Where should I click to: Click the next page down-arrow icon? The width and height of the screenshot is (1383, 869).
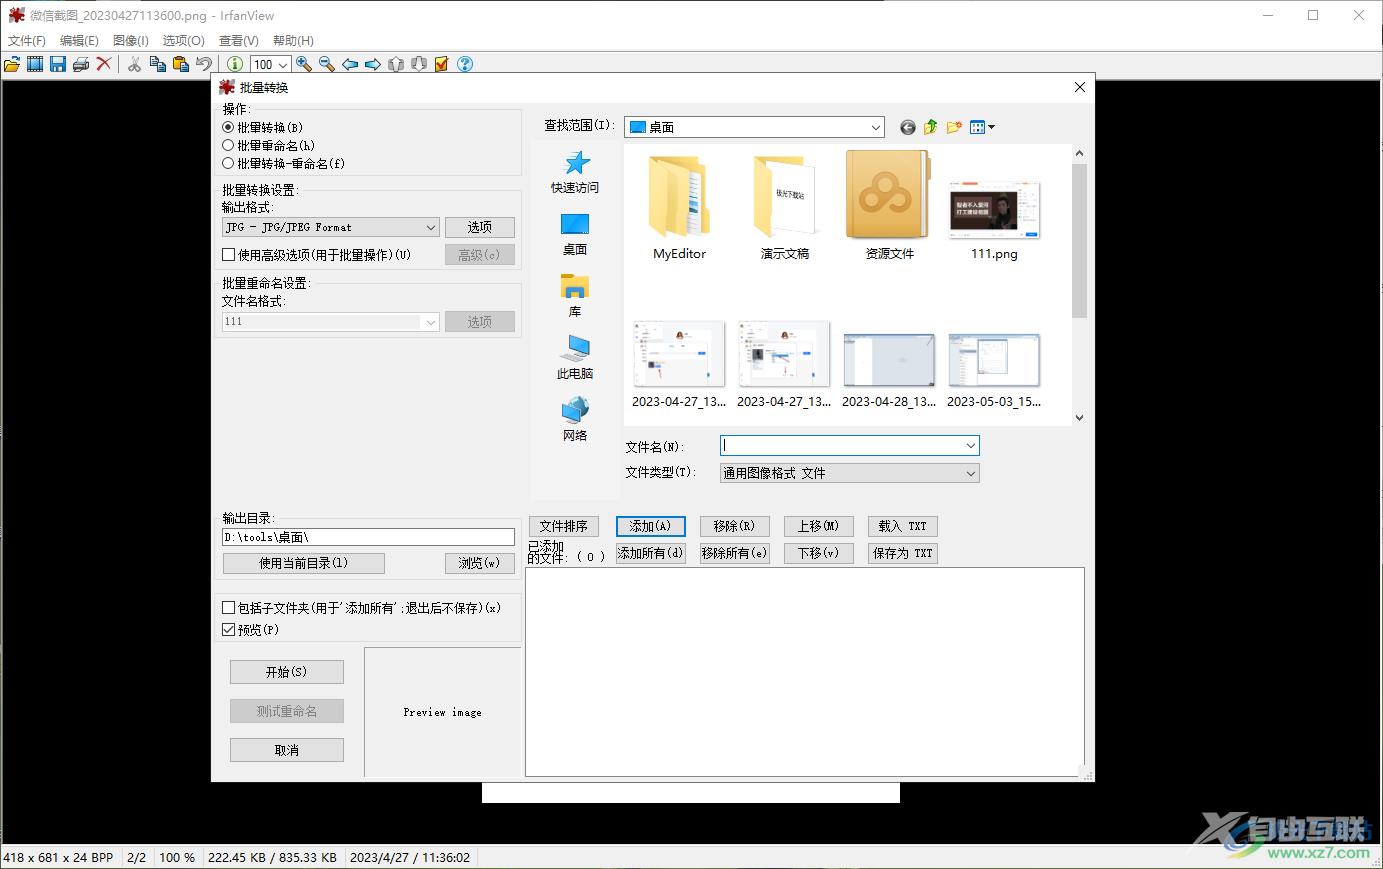tap(419, 64)
